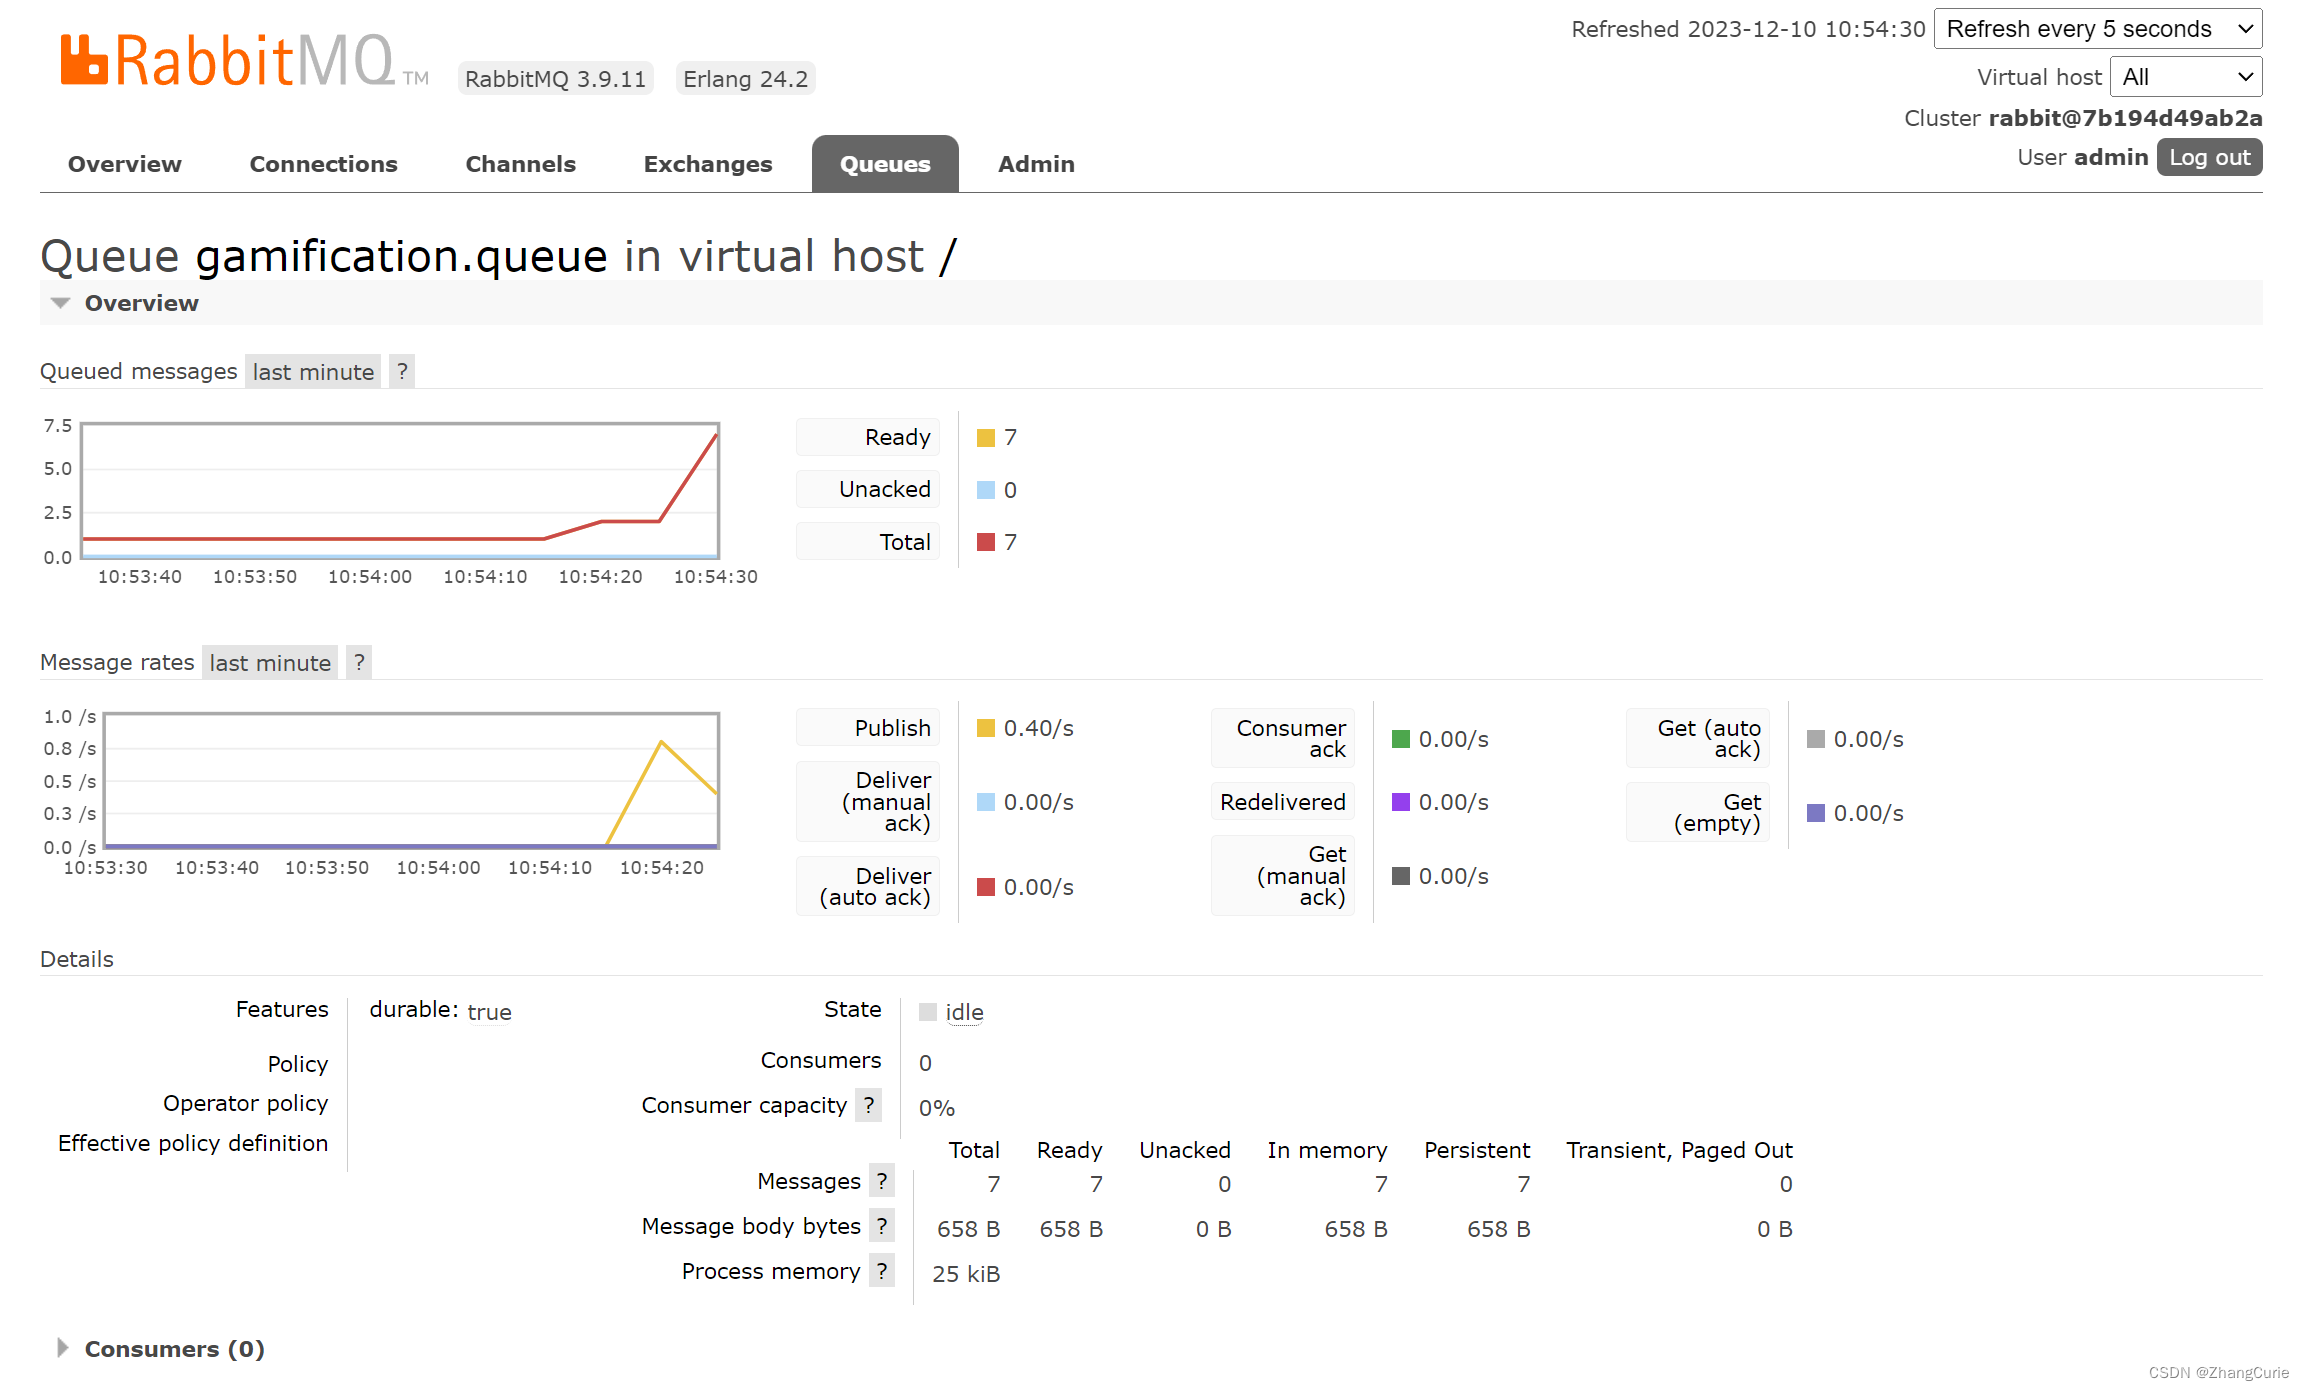Click the Persistent column header

(1477, 1150)
